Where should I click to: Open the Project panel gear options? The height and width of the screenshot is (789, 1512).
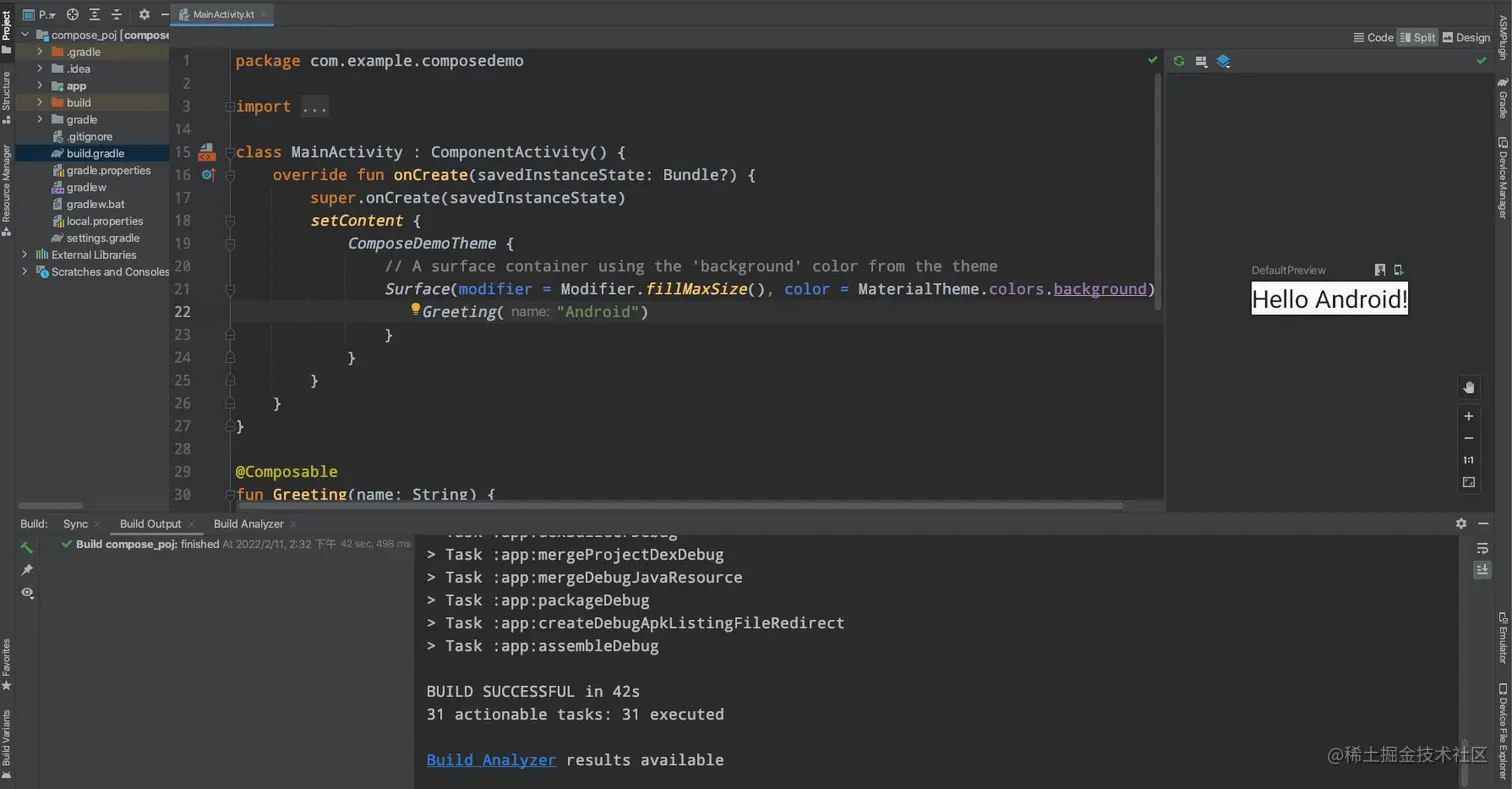(x=144, y=15)
